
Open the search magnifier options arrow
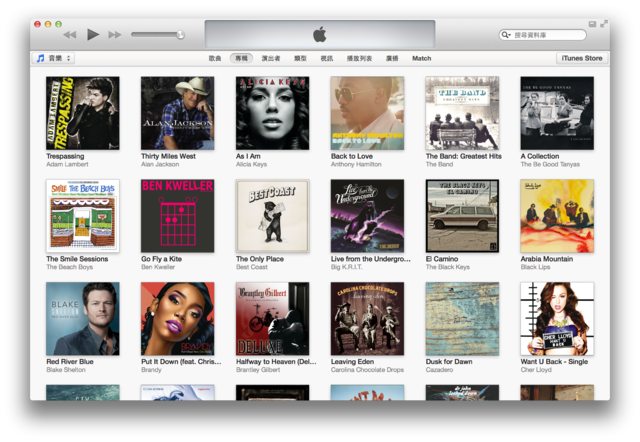coord(506,35)
